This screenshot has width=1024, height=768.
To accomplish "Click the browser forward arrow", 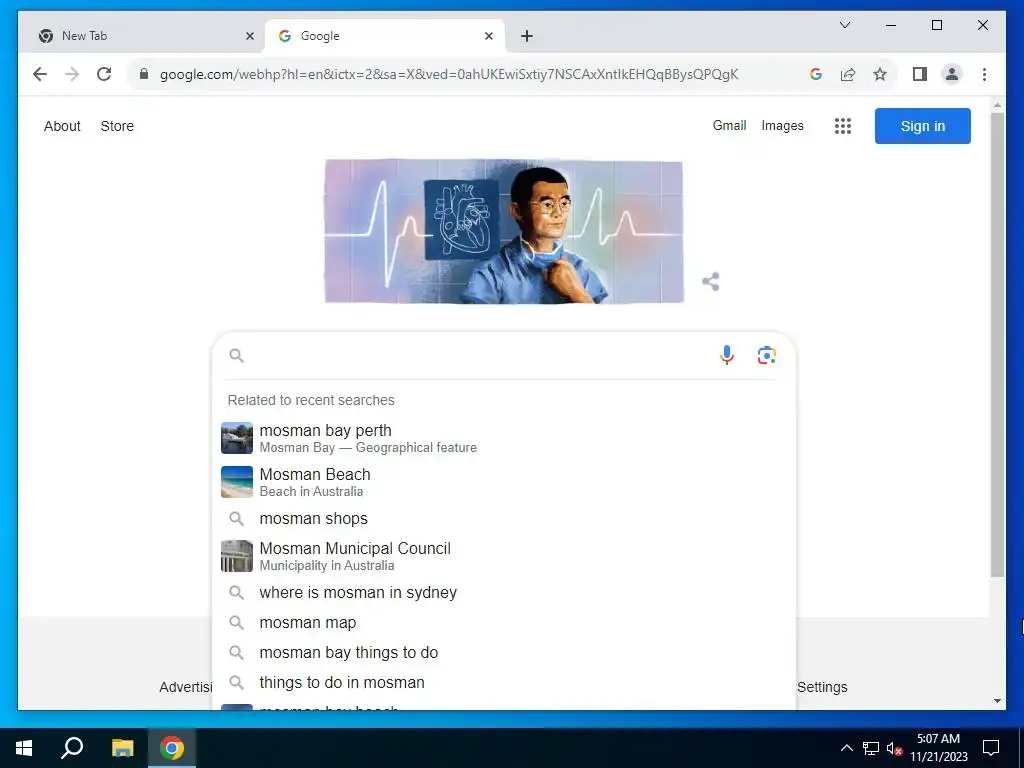I will coord(72,74).
